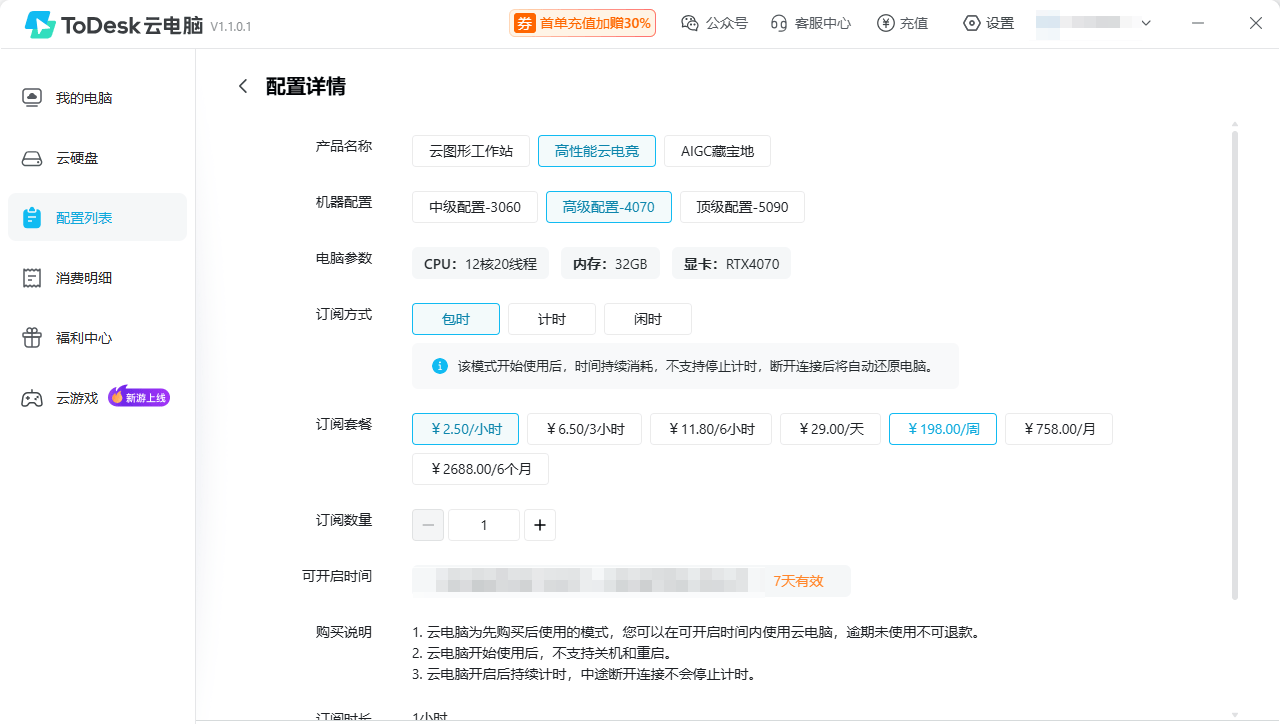Pick the ¥198.00/周 plan
The height and width of the screenshot is (724, 1280).
tap(943, 429)
